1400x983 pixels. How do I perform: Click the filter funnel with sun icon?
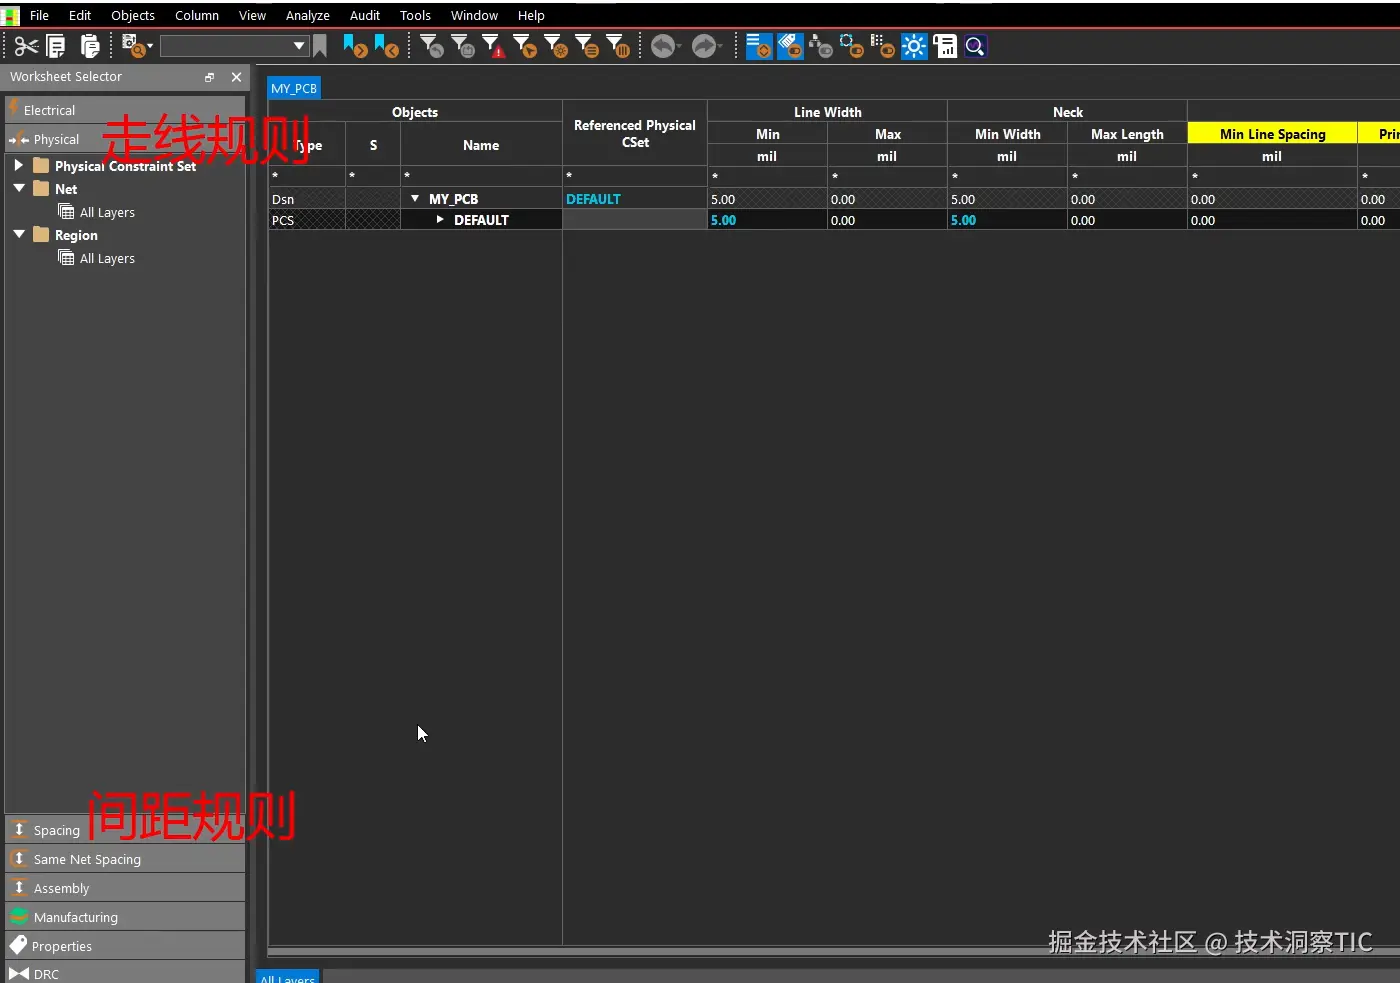(556, 46)
